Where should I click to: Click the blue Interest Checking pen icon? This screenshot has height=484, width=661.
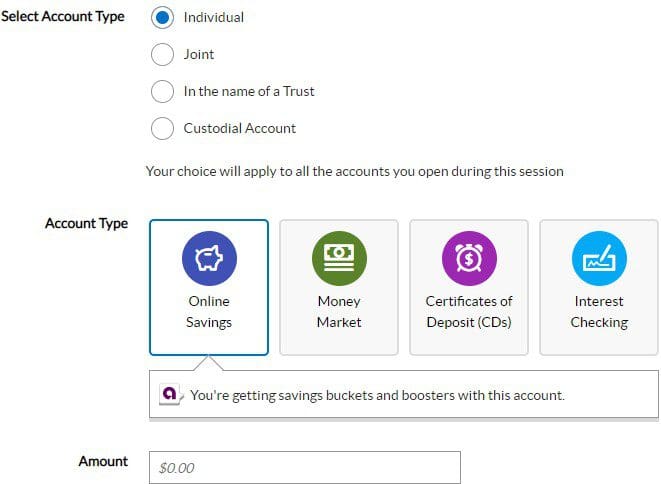(x=599, y=258)
